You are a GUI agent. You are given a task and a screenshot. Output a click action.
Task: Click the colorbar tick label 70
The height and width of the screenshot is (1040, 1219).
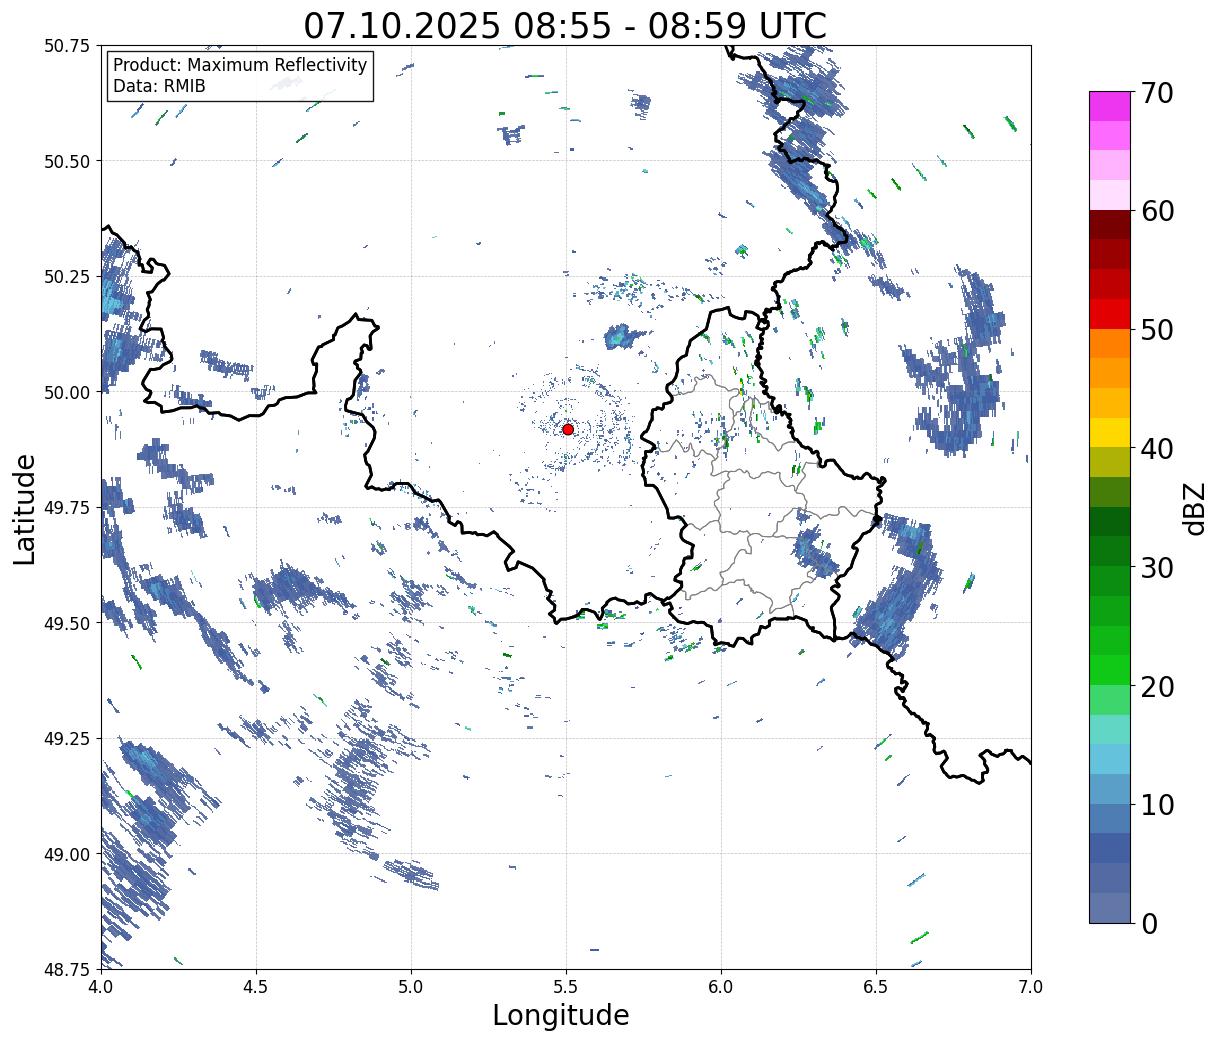tap(1156, 92)
